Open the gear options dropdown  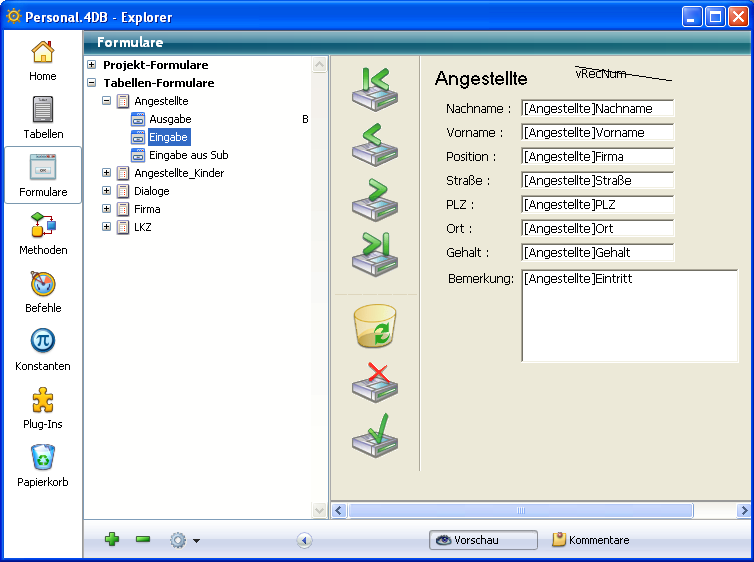pos(184,540)
